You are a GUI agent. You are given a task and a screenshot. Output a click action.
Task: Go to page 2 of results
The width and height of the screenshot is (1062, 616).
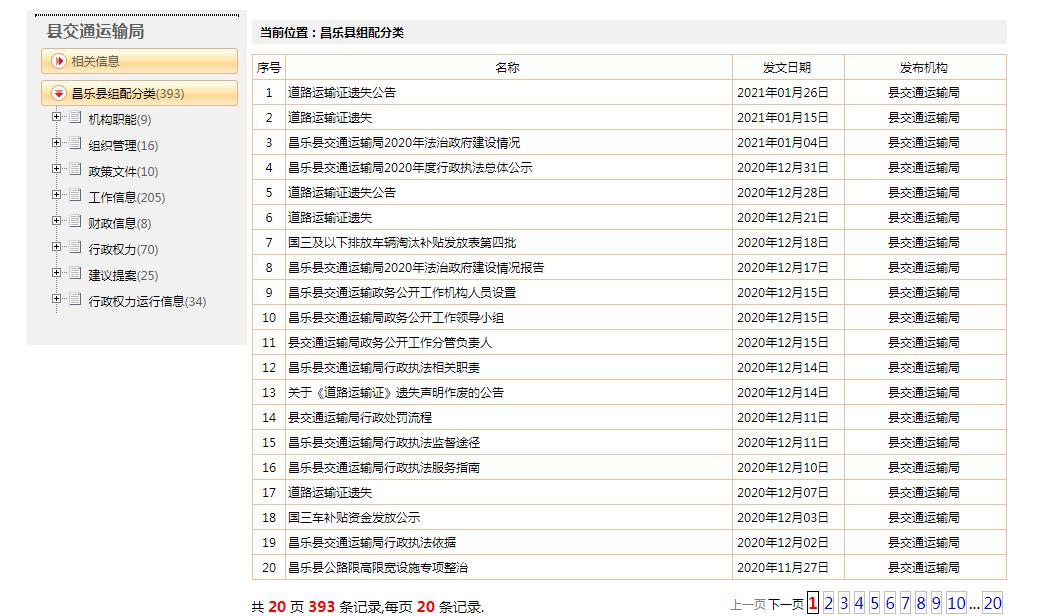pyautogui.click(x=828, y=603)
